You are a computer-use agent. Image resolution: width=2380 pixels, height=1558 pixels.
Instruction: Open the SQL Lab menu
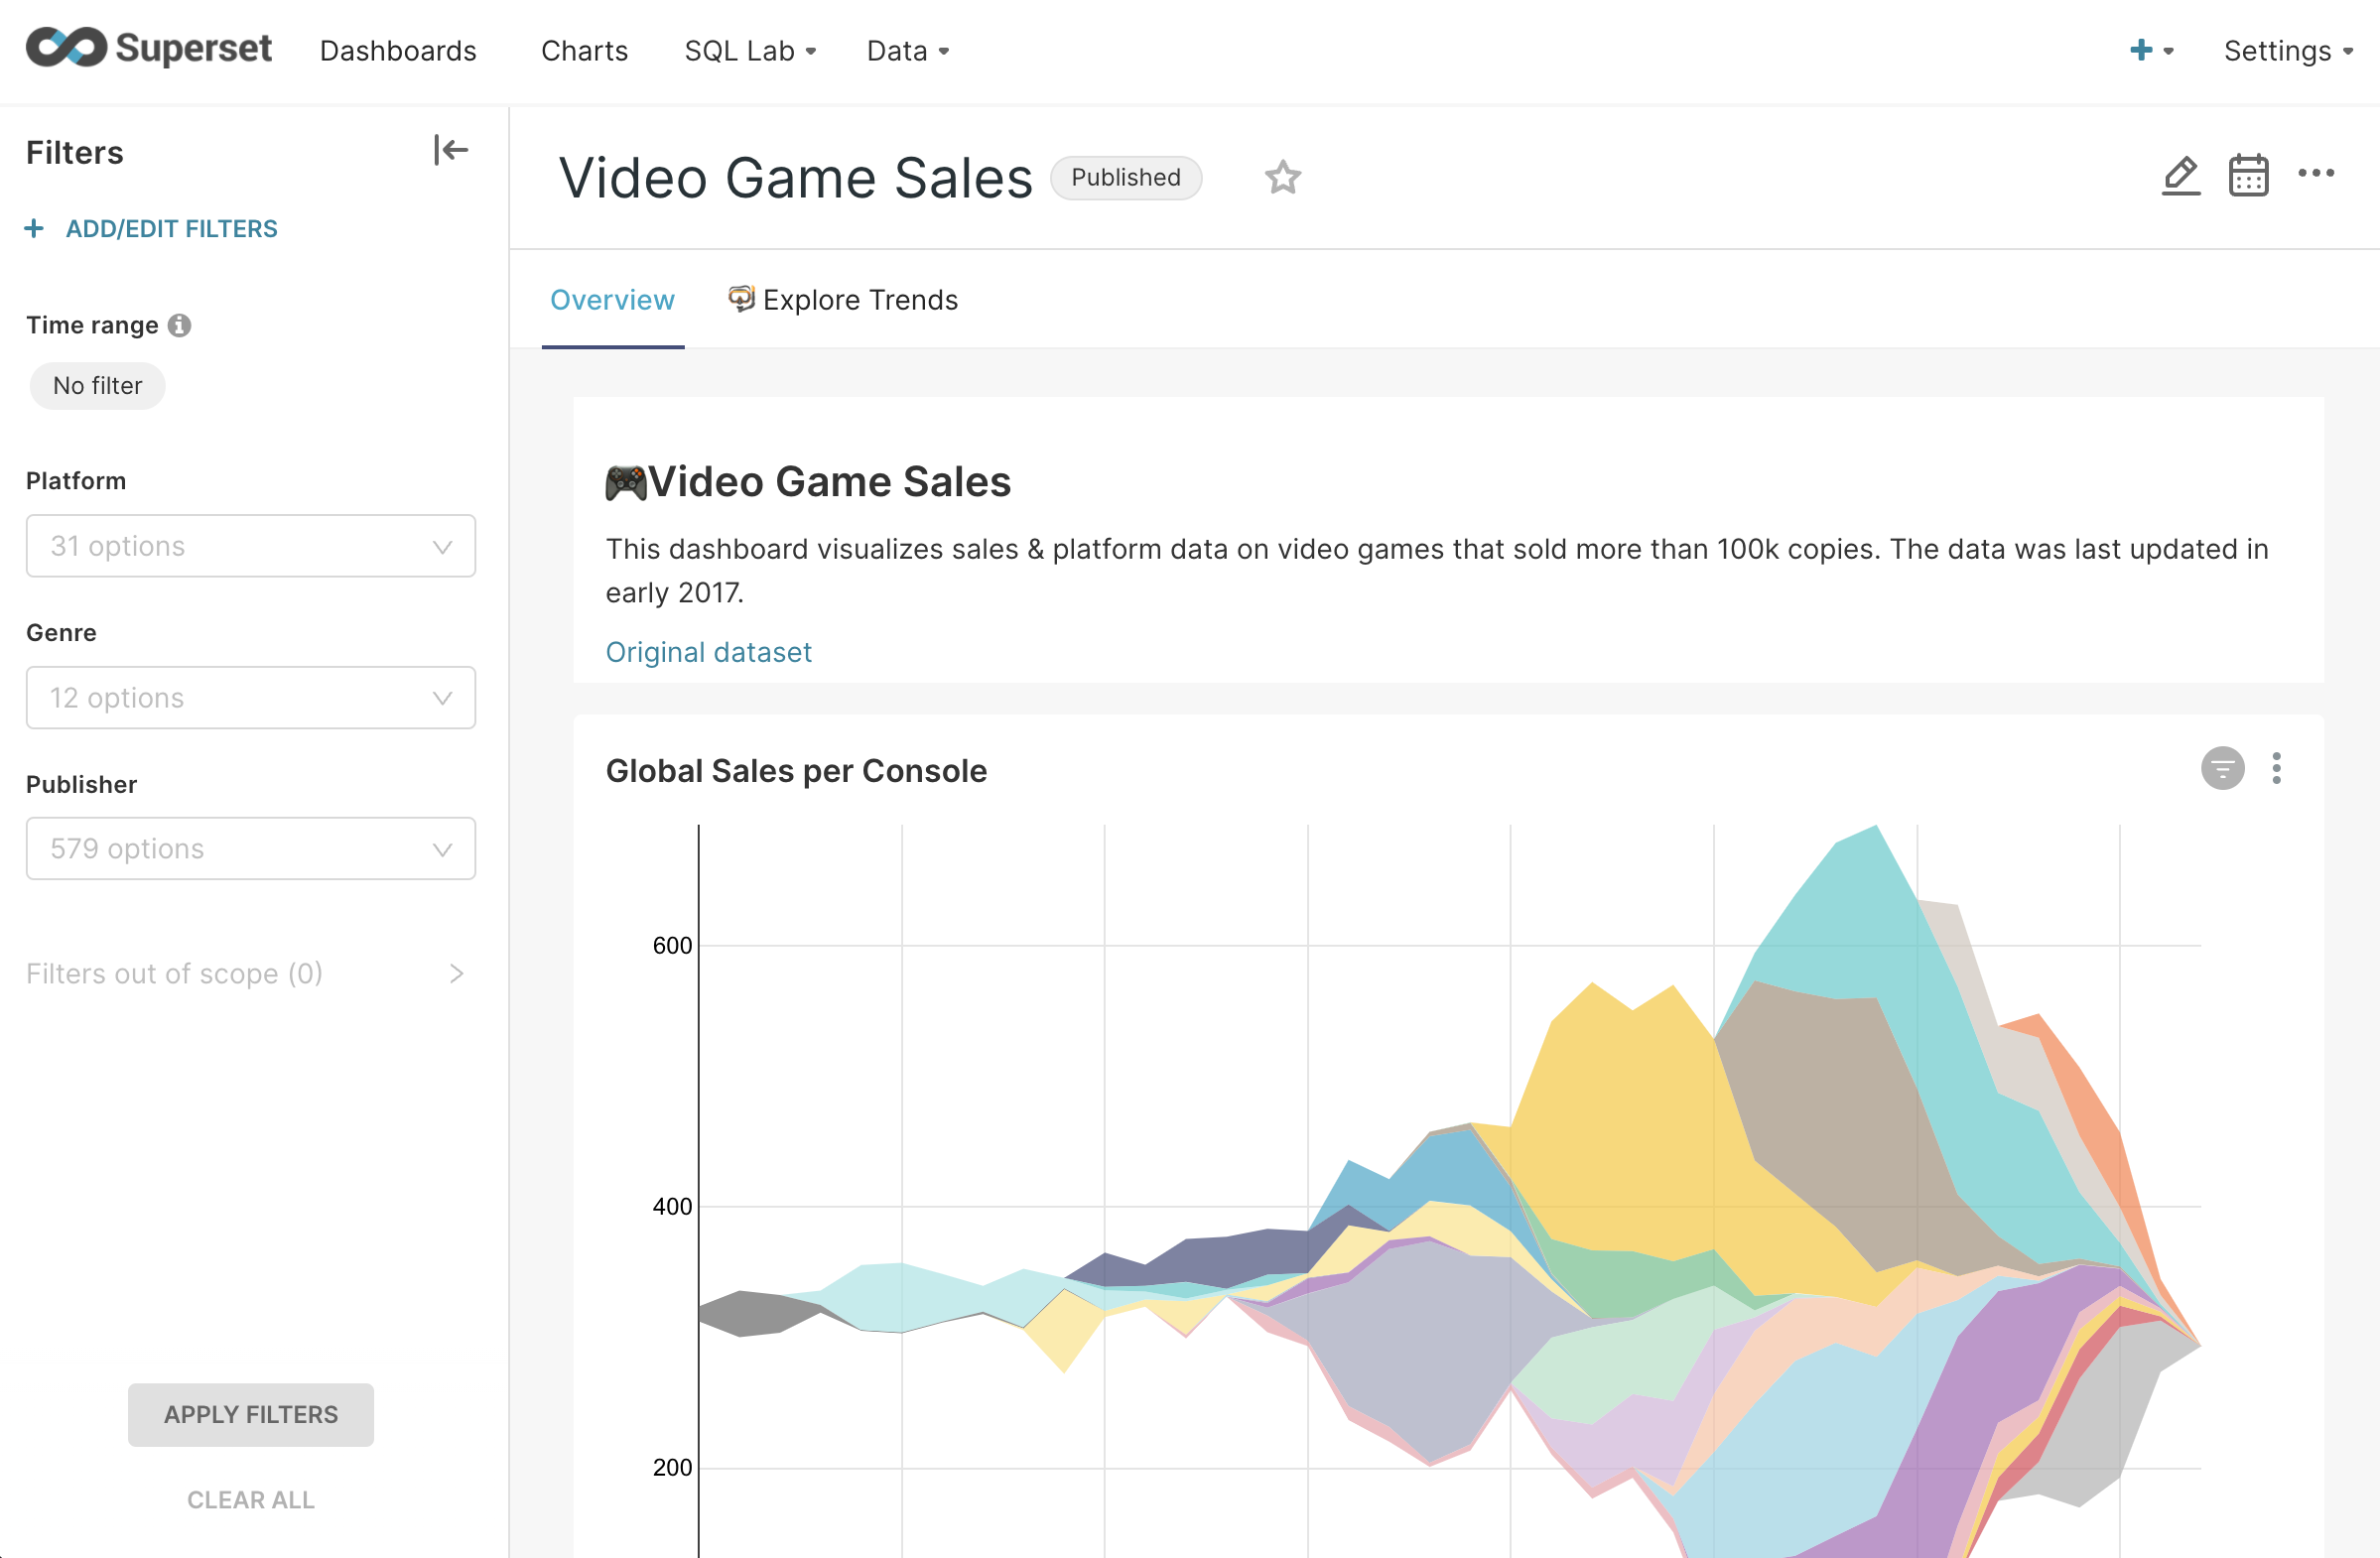click(x=745, y=51)
